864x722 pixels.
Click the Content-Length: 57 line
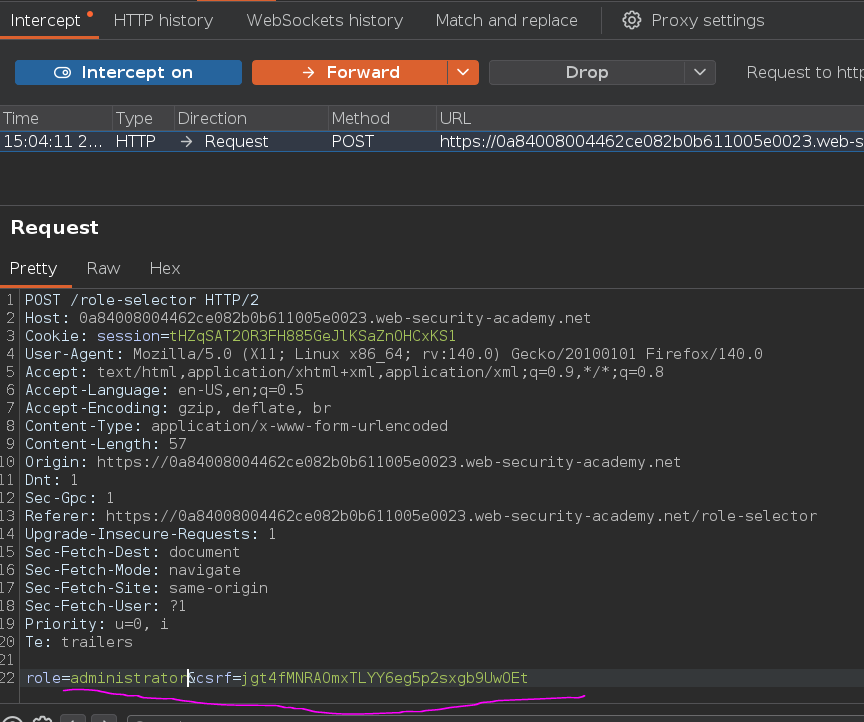(106, 444)
